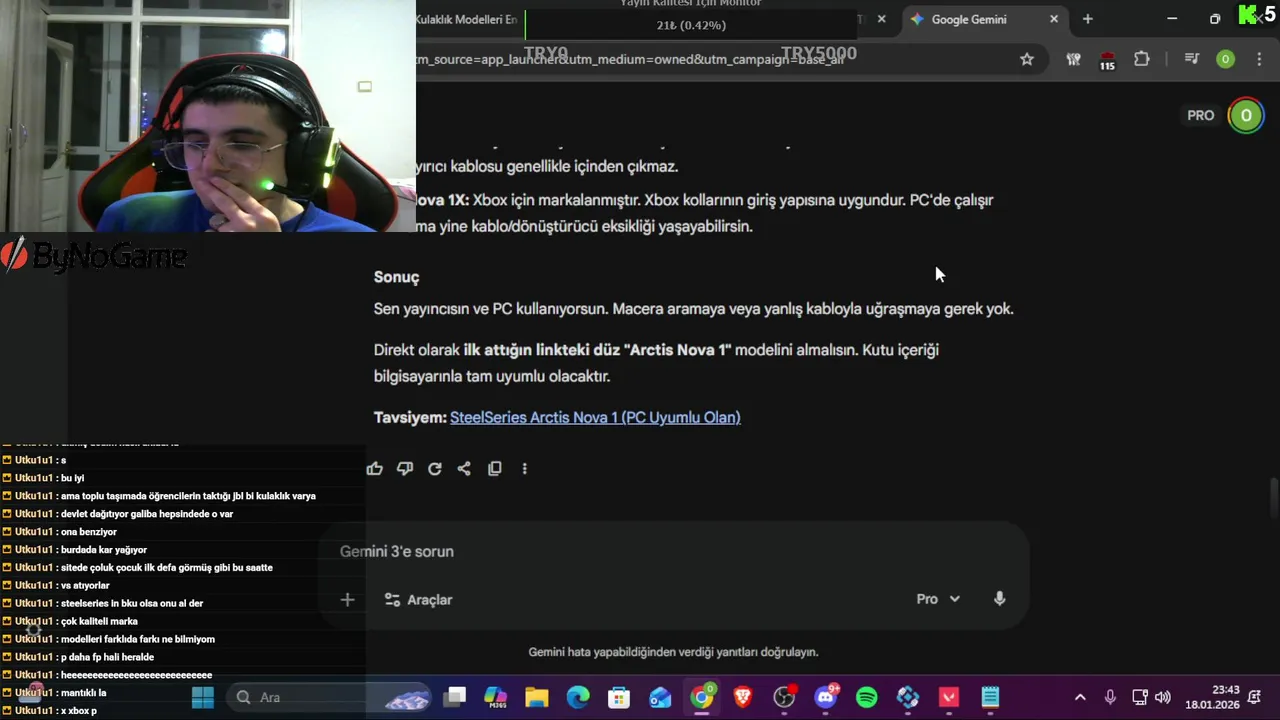1280x720 pixels.
Task: Open Microsoft Store from the taskbar
Action: point(619,697)
